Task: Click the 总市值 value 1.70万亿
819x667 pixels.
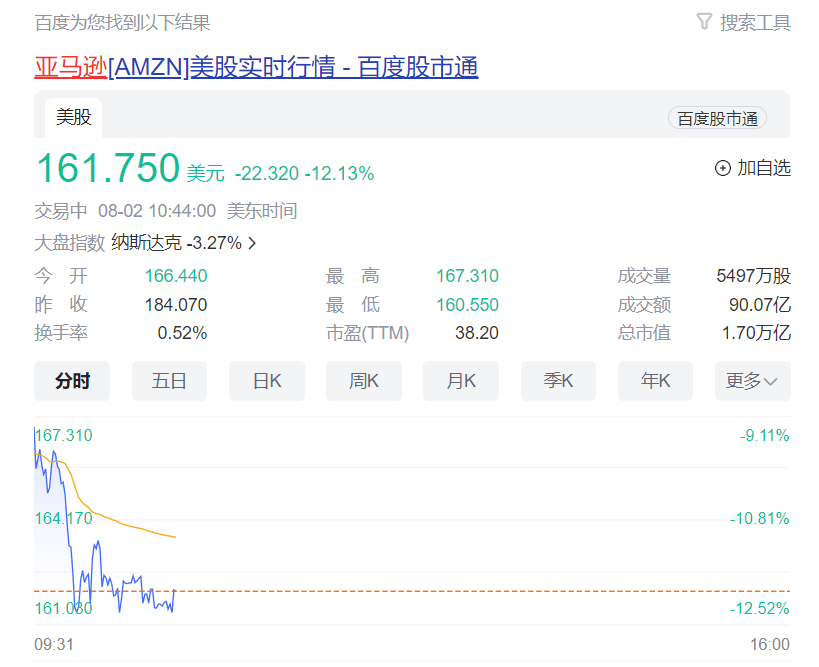Action: click(x=756, y=333)
